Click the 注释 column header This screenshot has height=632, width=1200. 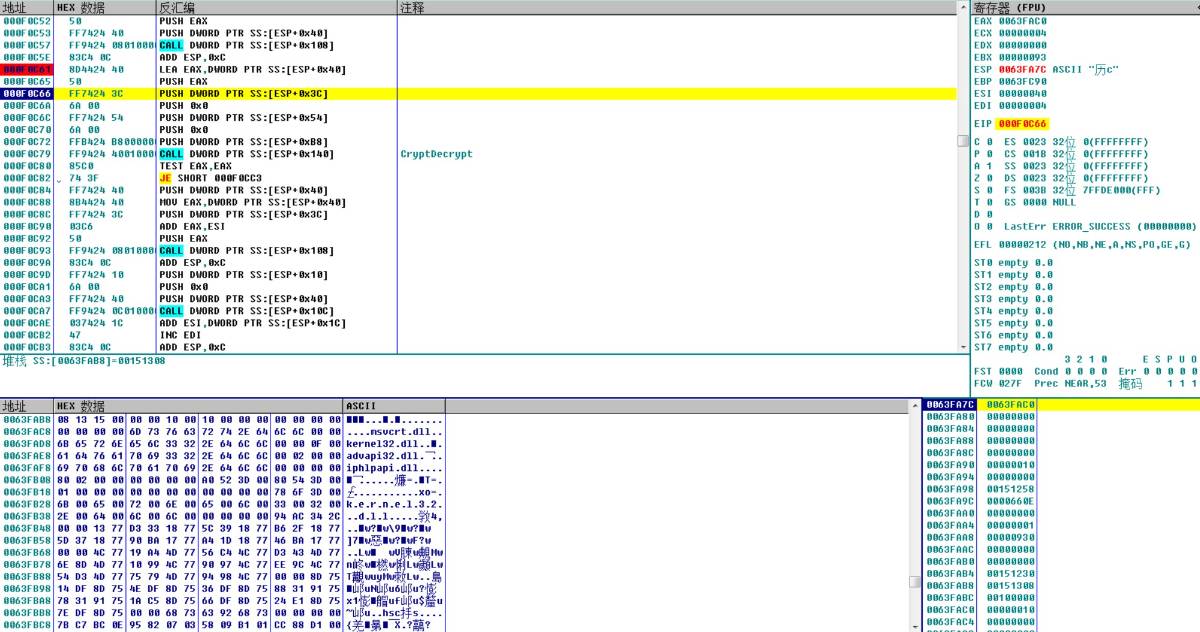click(677, 7)
